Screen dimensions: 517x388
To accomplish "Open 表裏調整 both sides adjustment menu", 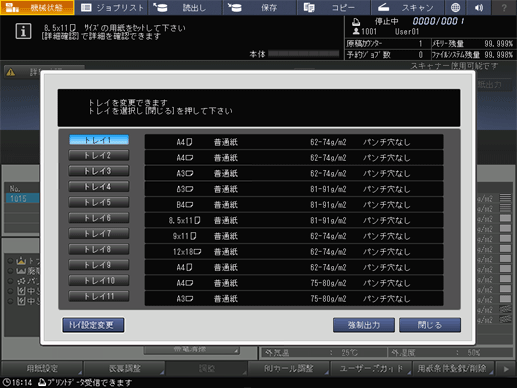I will point(124,369).
